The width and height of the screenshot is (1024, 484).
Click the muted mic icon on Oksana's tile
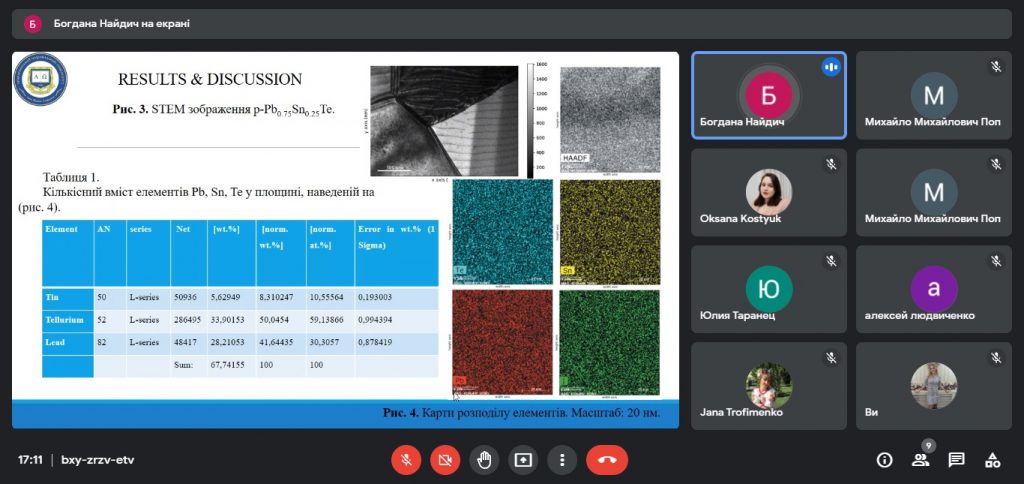(831, 164)
